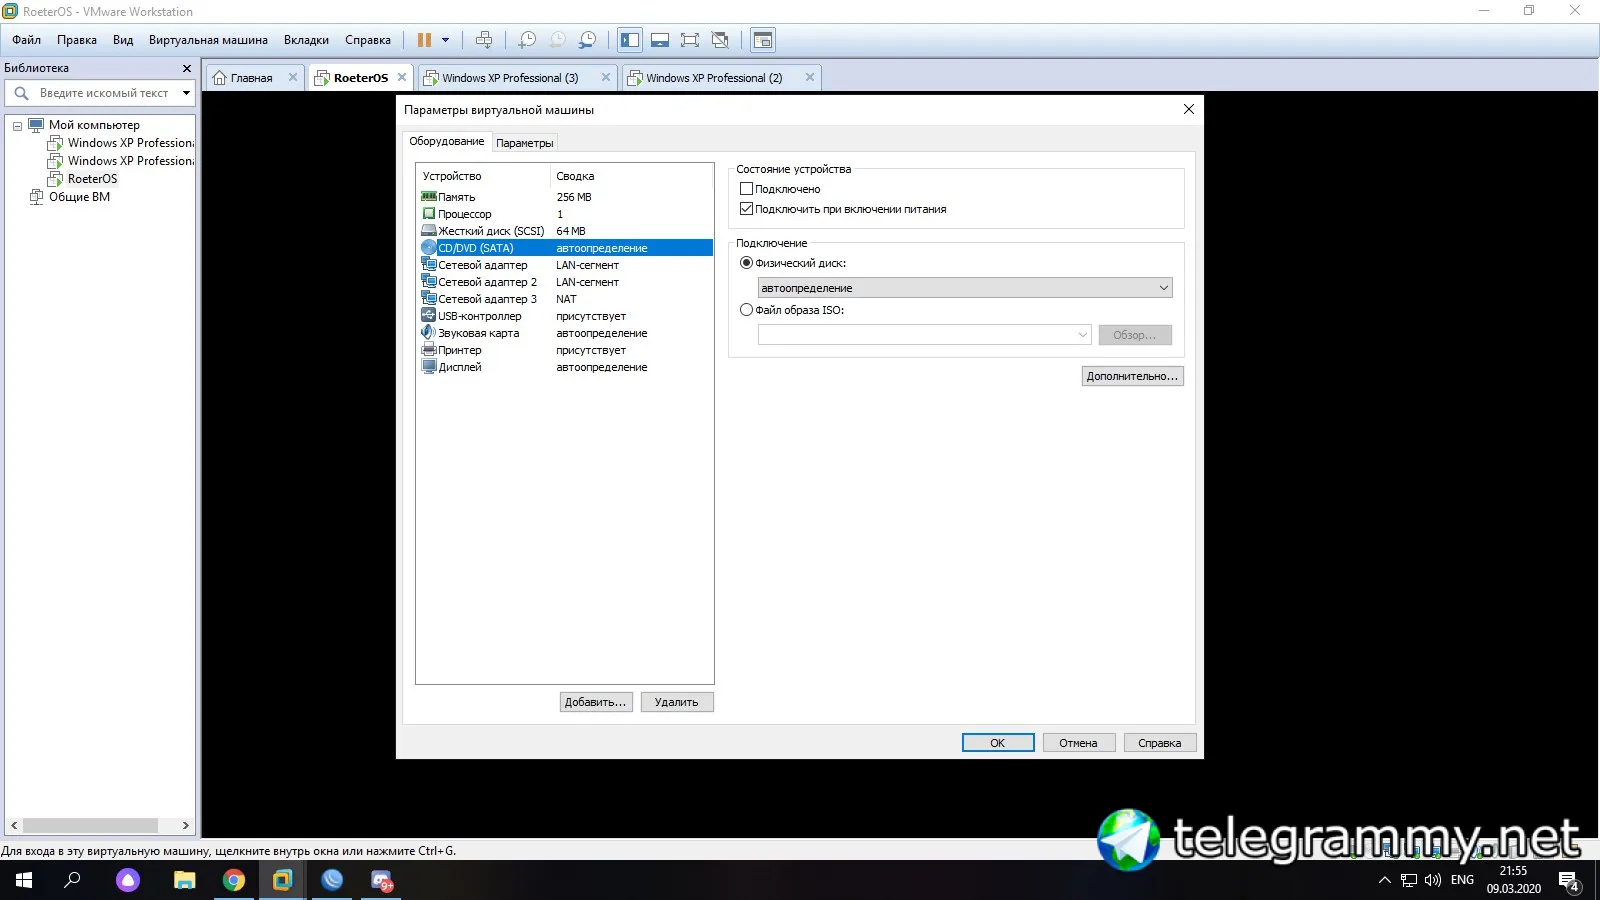Open Chrome from the taskbar

[234, 880]
